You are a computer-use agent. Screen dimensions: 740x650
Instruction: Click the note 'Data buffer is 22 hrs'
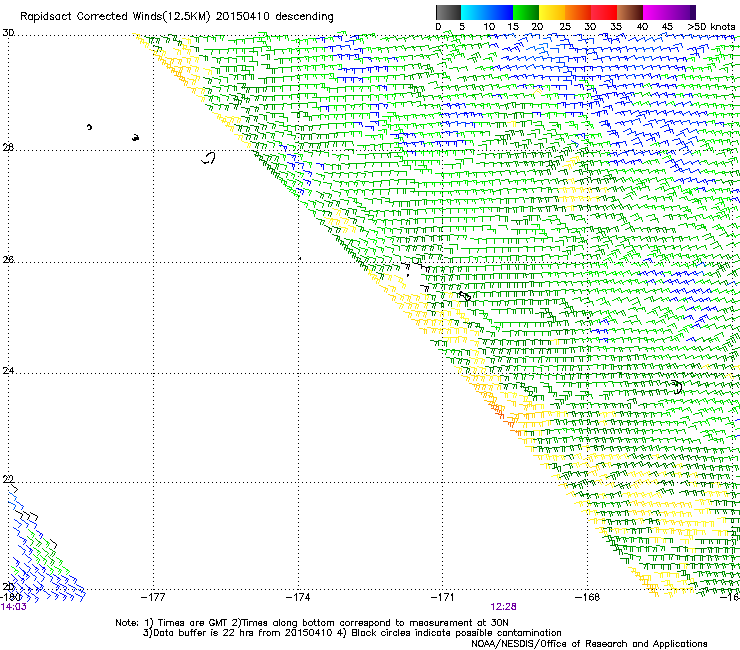(x=204, y=633)
